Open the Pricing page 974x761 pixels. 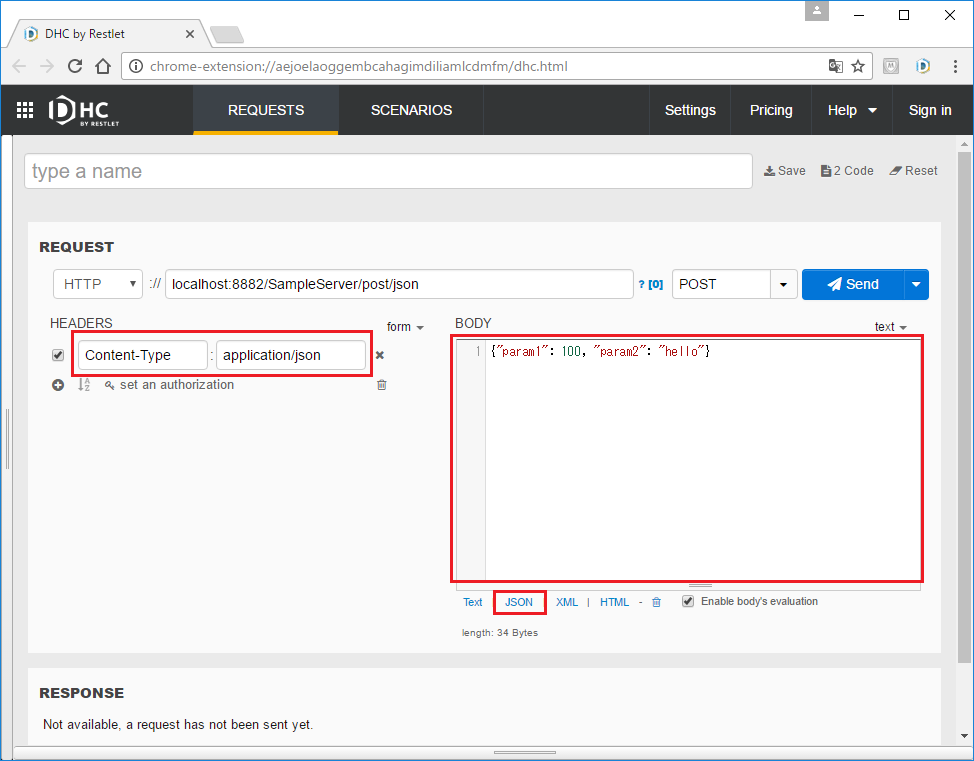click(771, 110)
